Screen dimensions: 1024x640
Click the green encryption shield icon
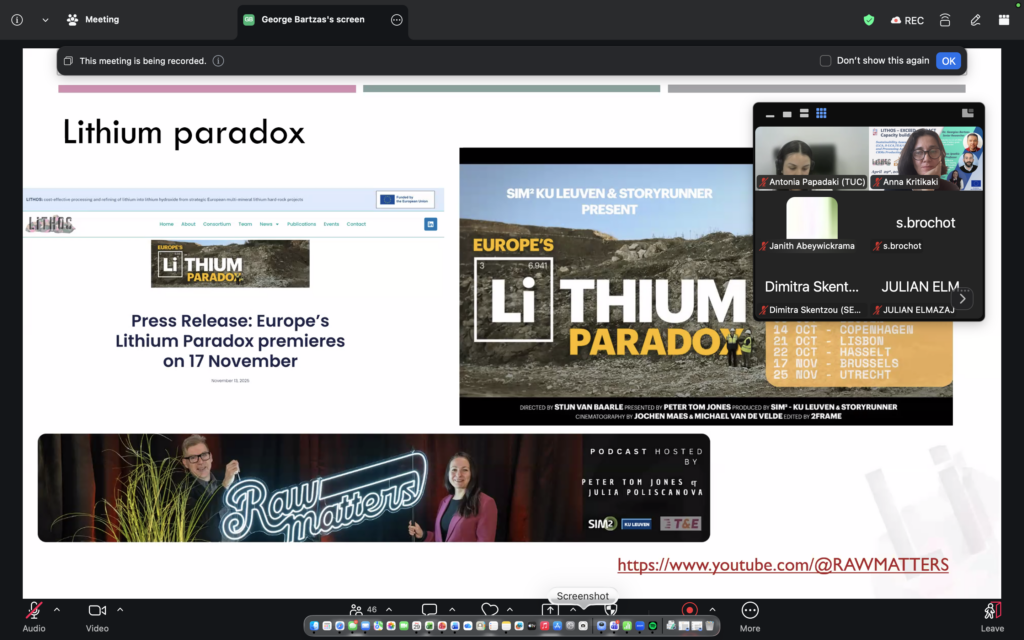869,20
